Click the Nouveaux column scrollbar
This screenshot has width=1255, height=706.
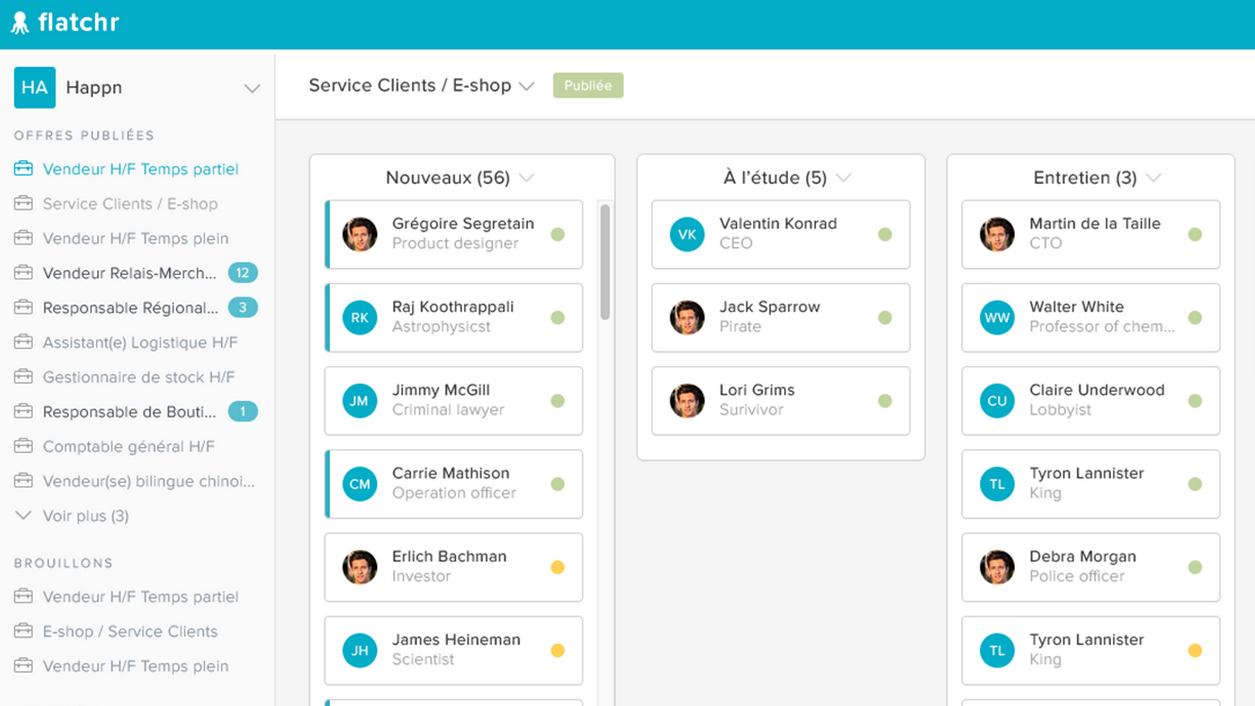pyautogui.click(x=605, y=262)
